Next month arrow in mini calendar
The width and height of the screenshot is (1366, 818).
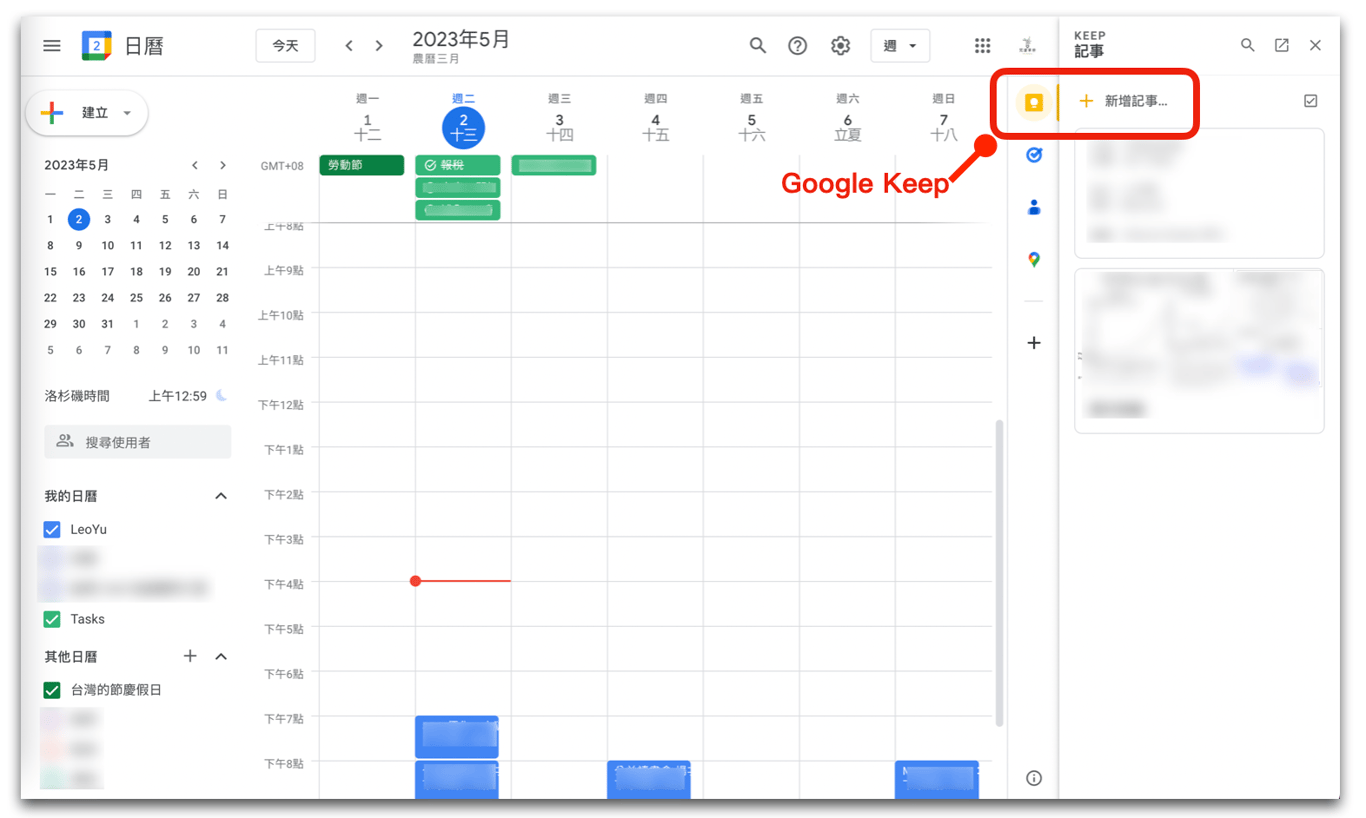(x=223, y=165)
